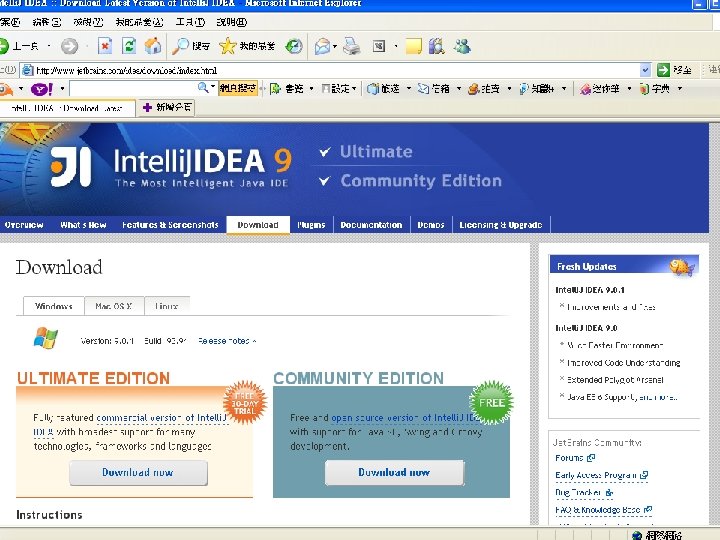
Task: Click the Windows logo icon beside the version info
Action: pyautogui.click(x=46, y=338)
